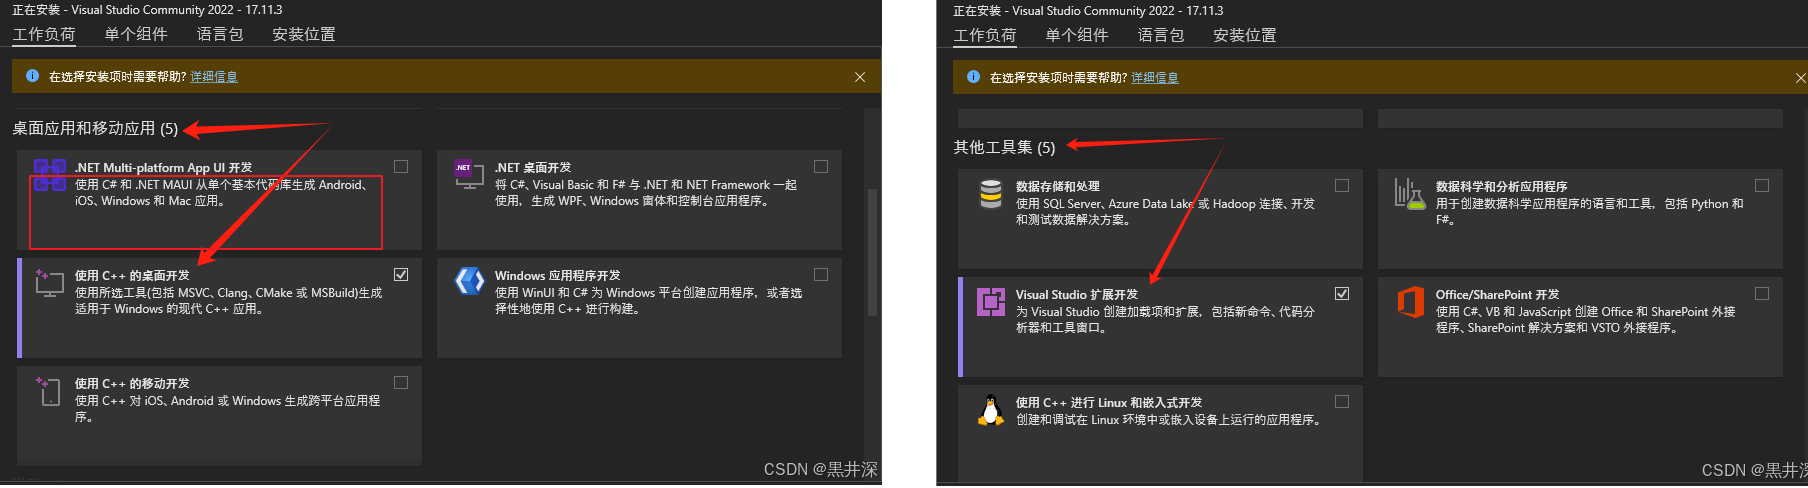Click the Linux penguin icon
1808x488 pixels.
991,409
